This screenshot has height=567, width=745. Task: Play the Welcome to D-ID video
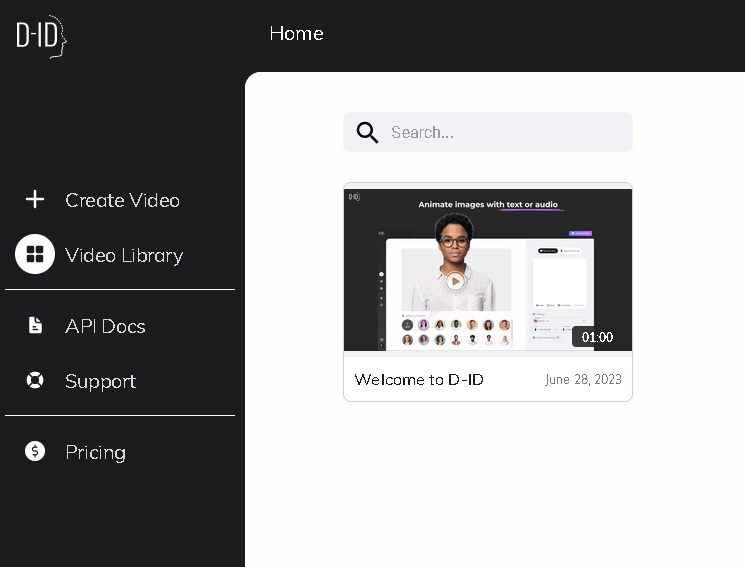tap(455, 281)
